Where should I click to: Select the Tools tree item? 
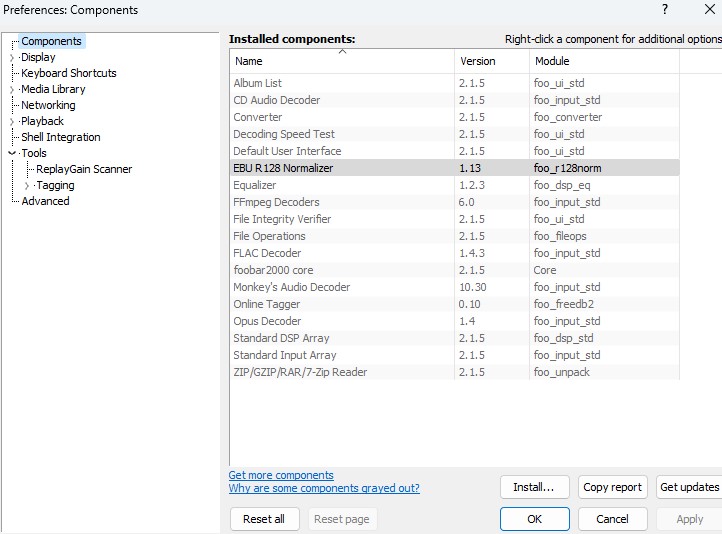pos(34,153)
